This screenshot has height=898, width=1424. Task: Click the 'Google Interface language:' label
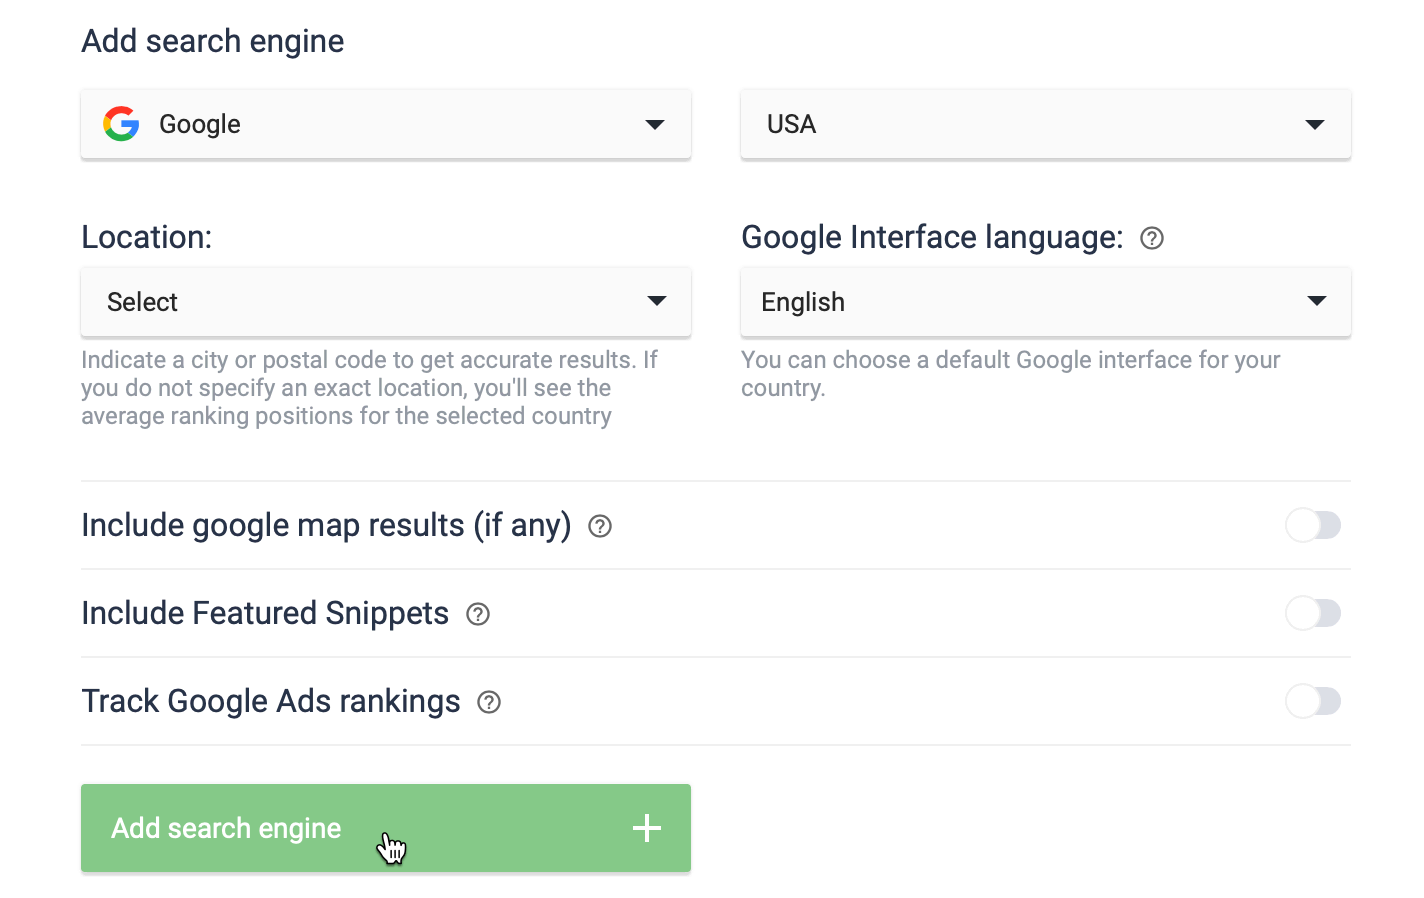(932, 237)
